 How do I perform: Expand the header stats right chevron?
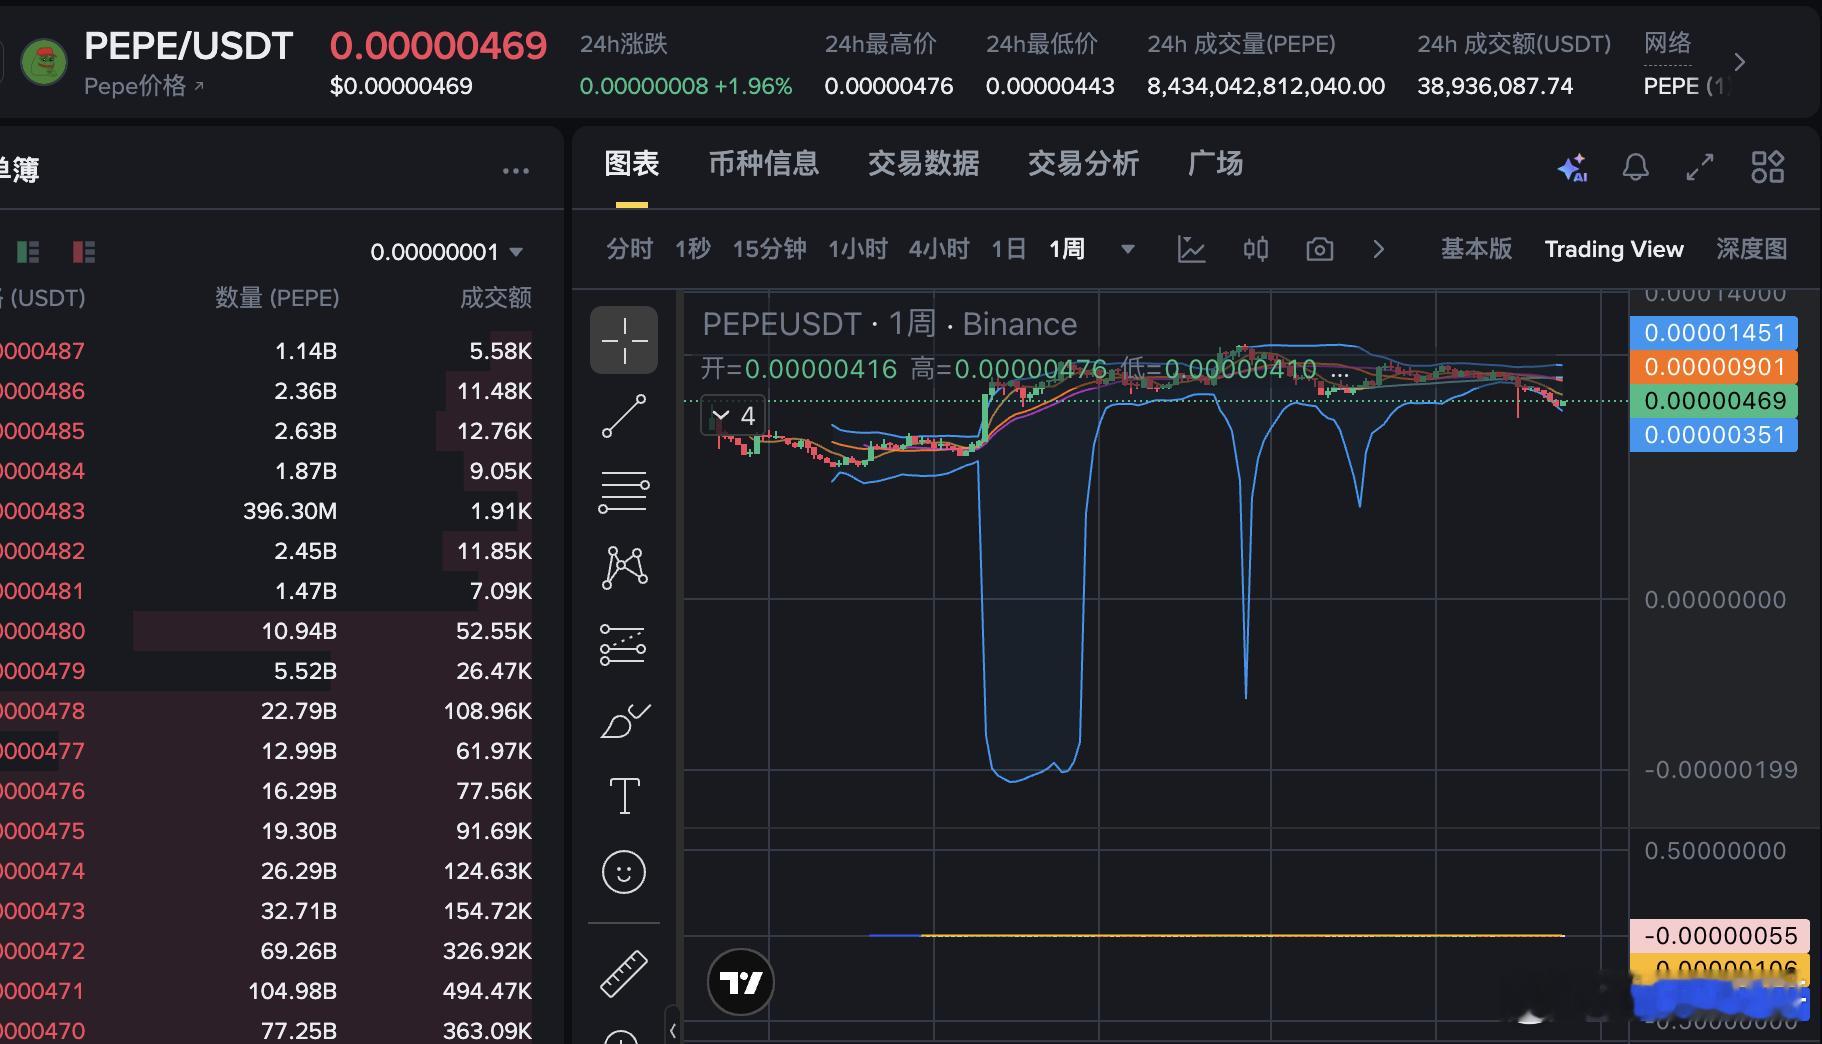click(1740, 62)
